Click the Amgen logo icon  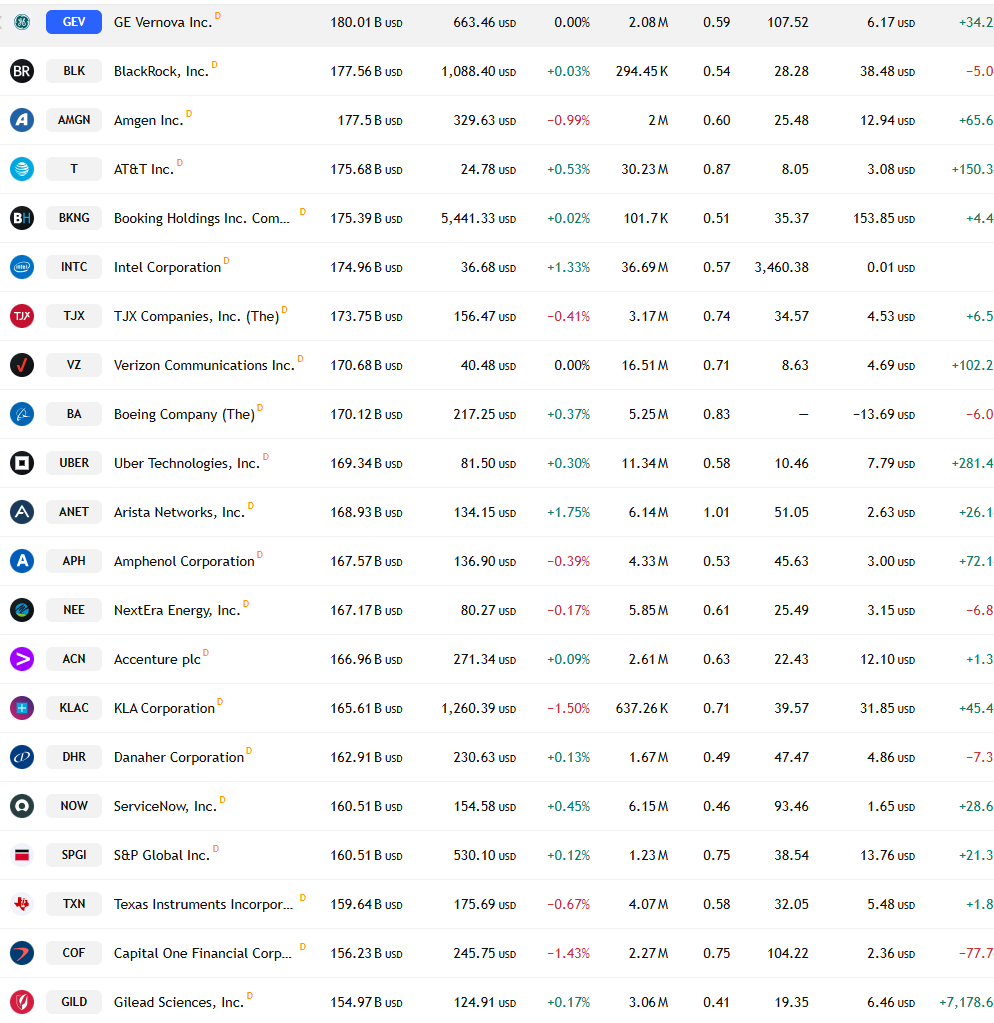(22, 120)
